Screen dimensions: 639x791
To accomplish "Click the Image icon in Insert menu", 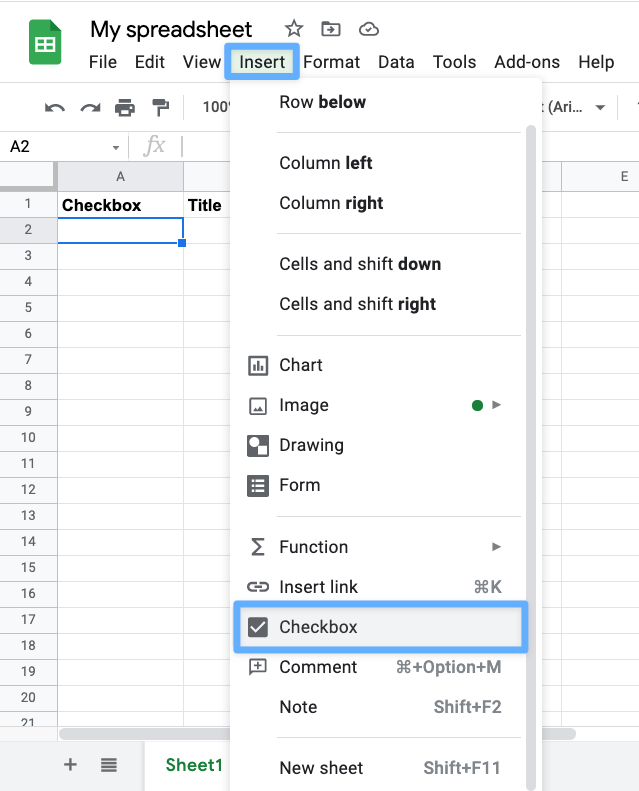I will (x=258, y=405).
